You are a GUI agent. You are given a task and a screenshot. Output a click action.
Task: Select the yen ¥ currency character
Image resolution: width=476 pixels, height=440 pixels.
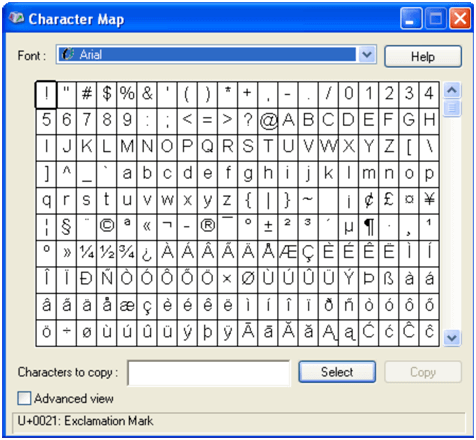pos(429,200)
